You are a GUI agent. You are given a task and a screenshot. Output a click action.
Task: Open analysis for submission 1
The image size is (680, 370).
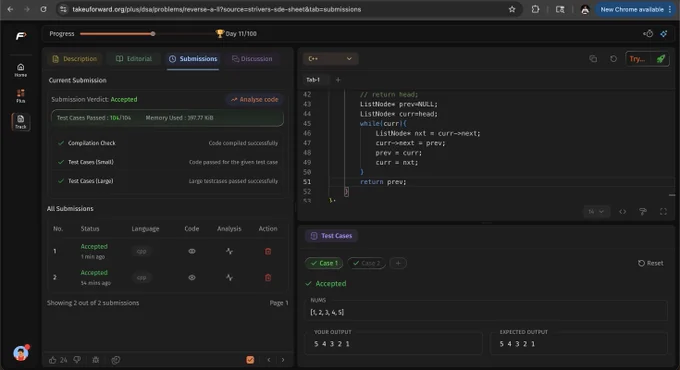coord(229,251)
